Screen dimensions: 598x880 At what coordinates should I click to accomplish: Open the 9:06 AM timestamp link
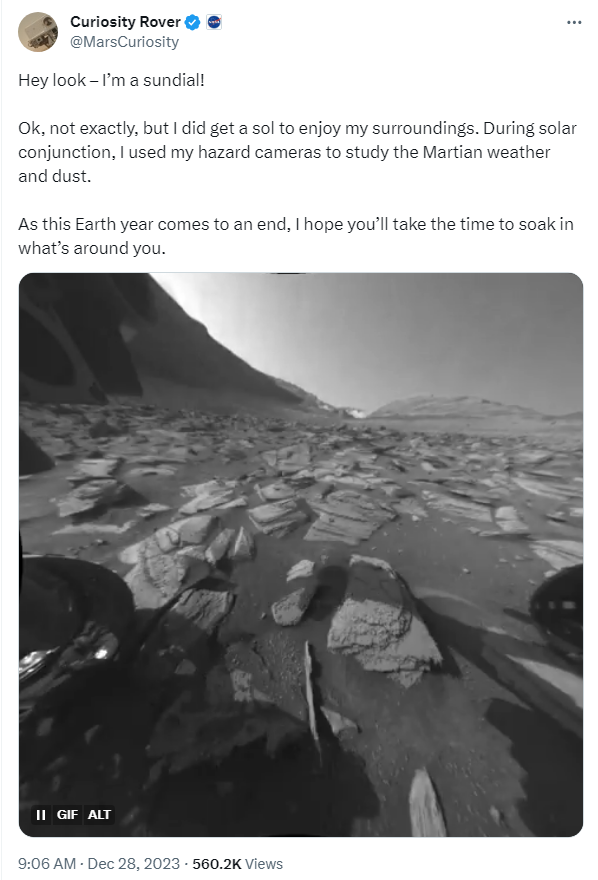tap(47, 864)
